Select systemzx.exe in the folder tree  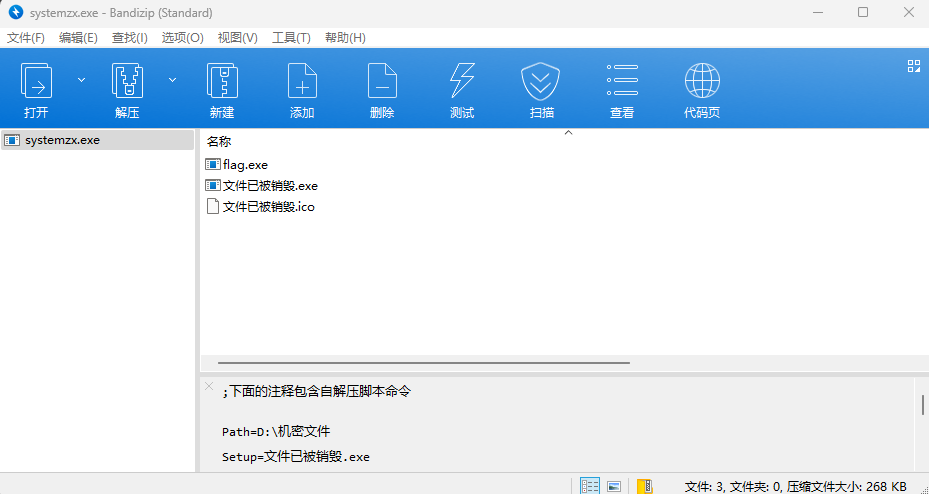pos(97,140)
